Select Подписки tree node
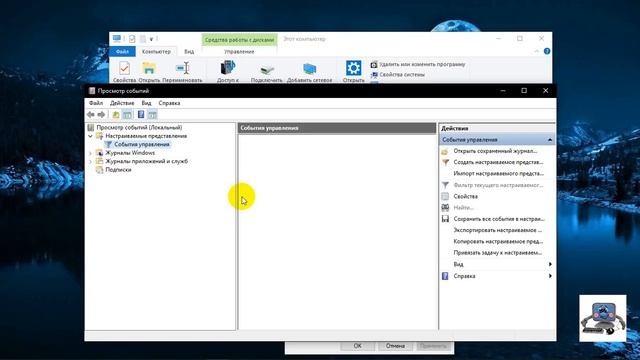 118,169
